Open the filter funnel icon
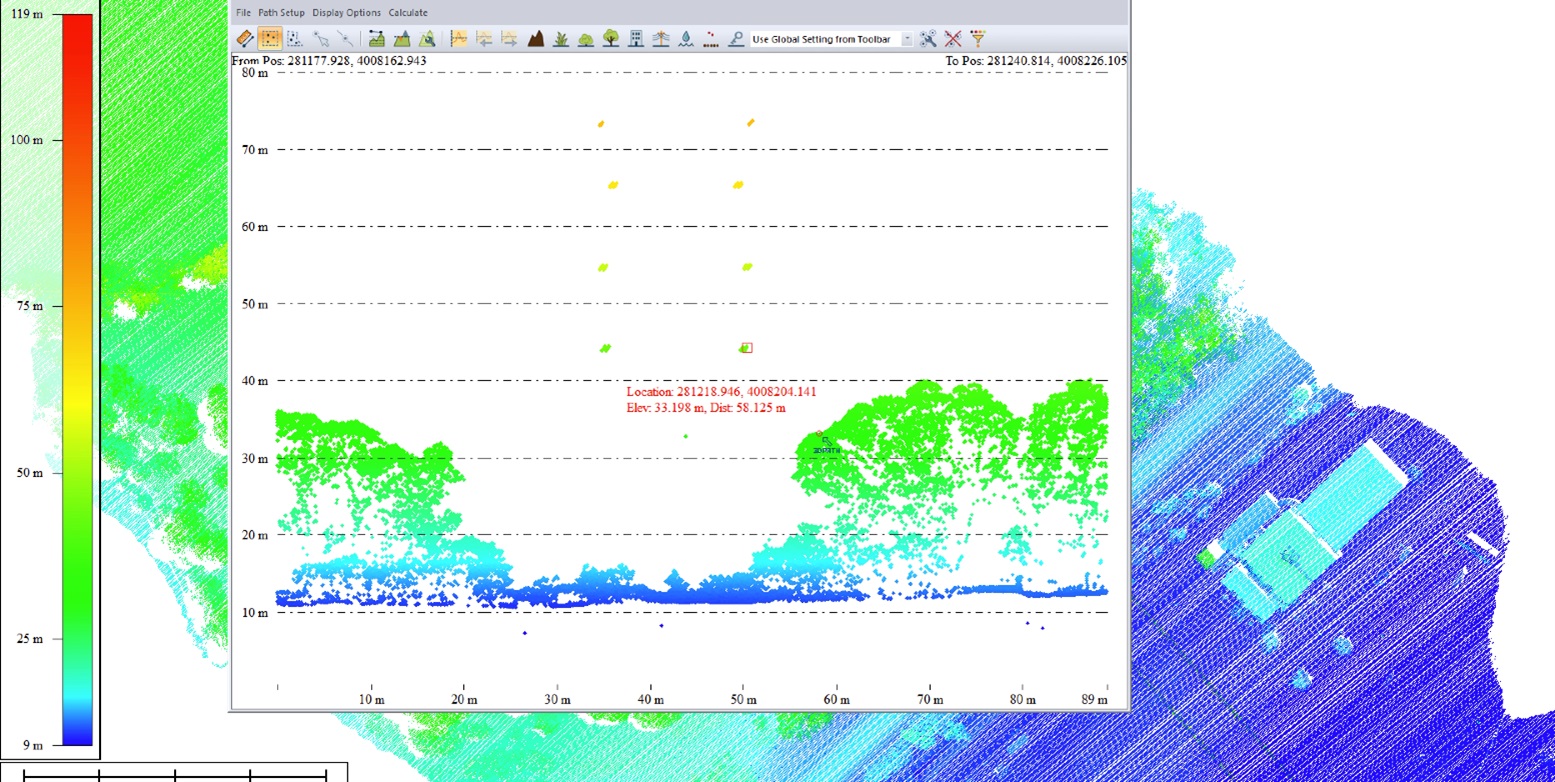This screenshot has width=1555, height=782. click(x=978, y=39)
